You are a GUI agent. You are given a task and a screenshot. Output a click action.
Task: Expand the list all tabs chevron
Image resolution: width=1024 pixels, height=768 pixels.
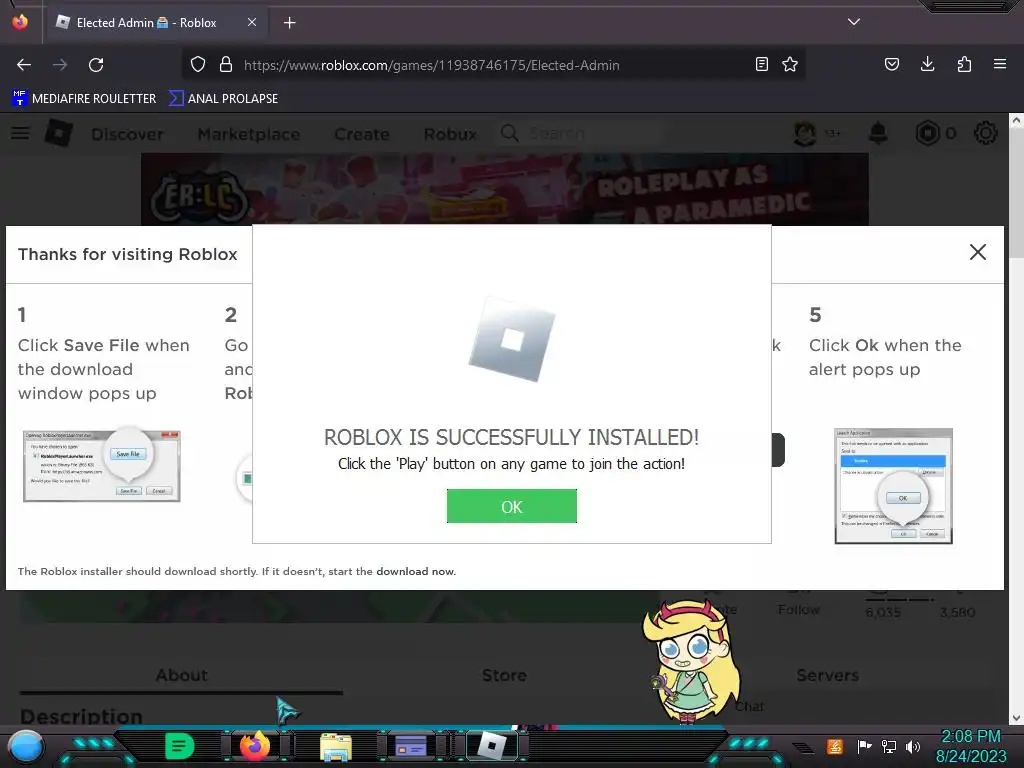854,22
